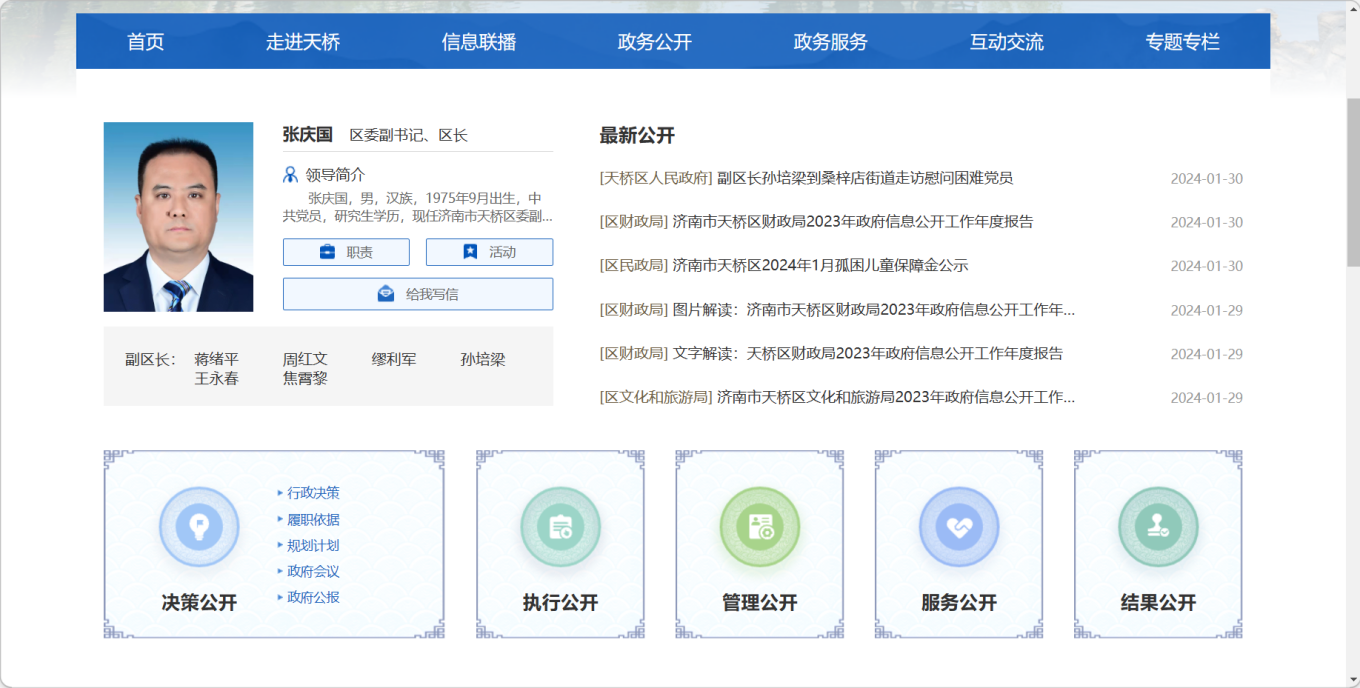Open the 文字解读 天桥区财政局 article
The image size is (1360, 688).
click(868, 353)
